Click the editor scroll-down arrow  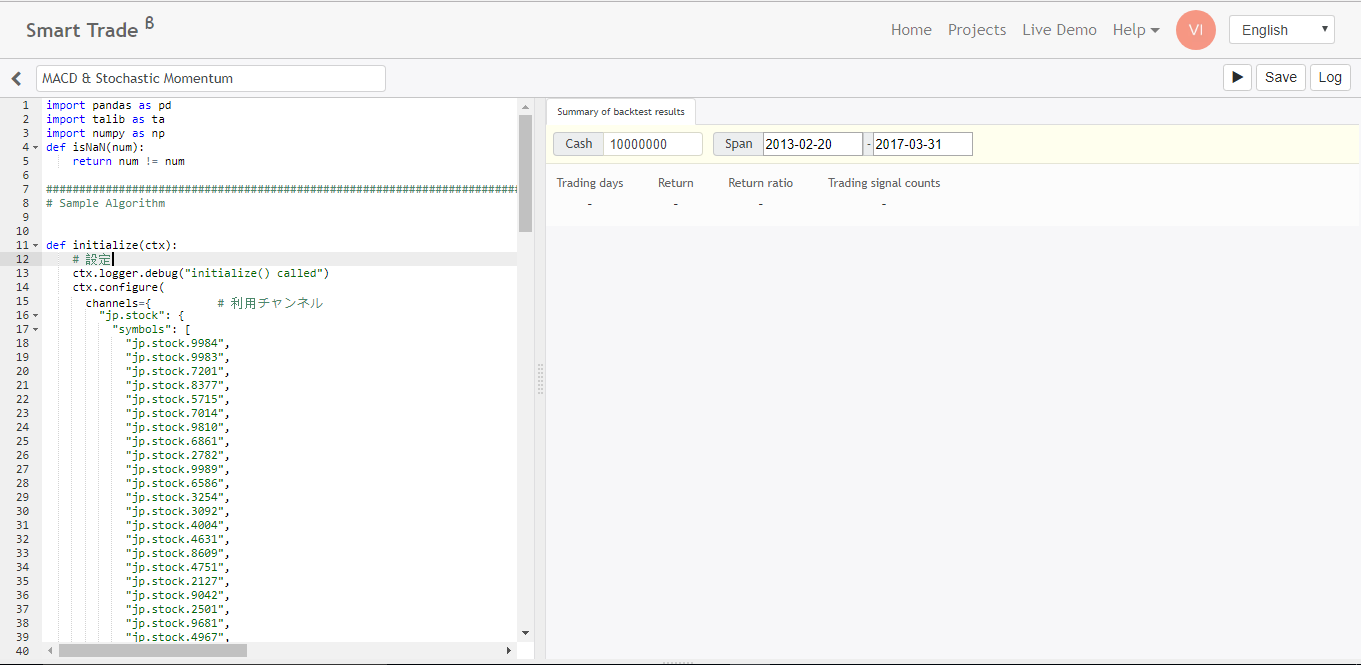[x=526, y=632]
